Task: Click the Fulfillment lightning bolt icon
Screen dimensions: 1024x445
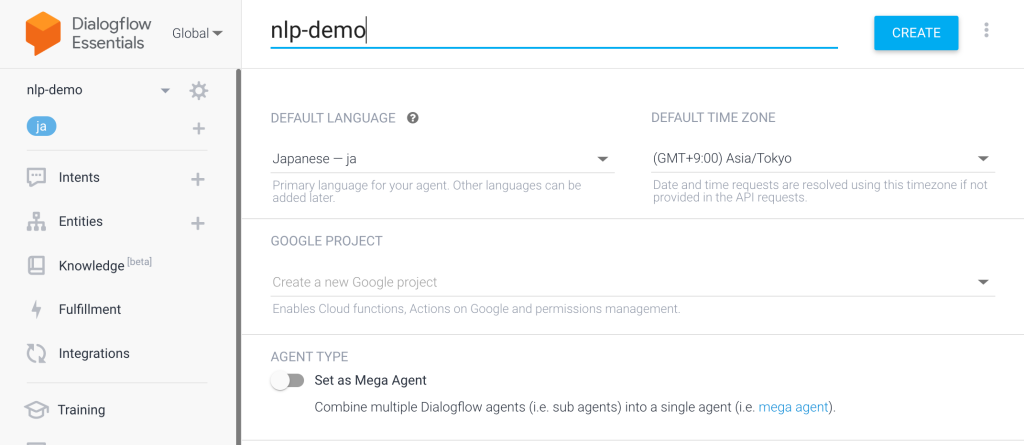Action: pos(37,310)
